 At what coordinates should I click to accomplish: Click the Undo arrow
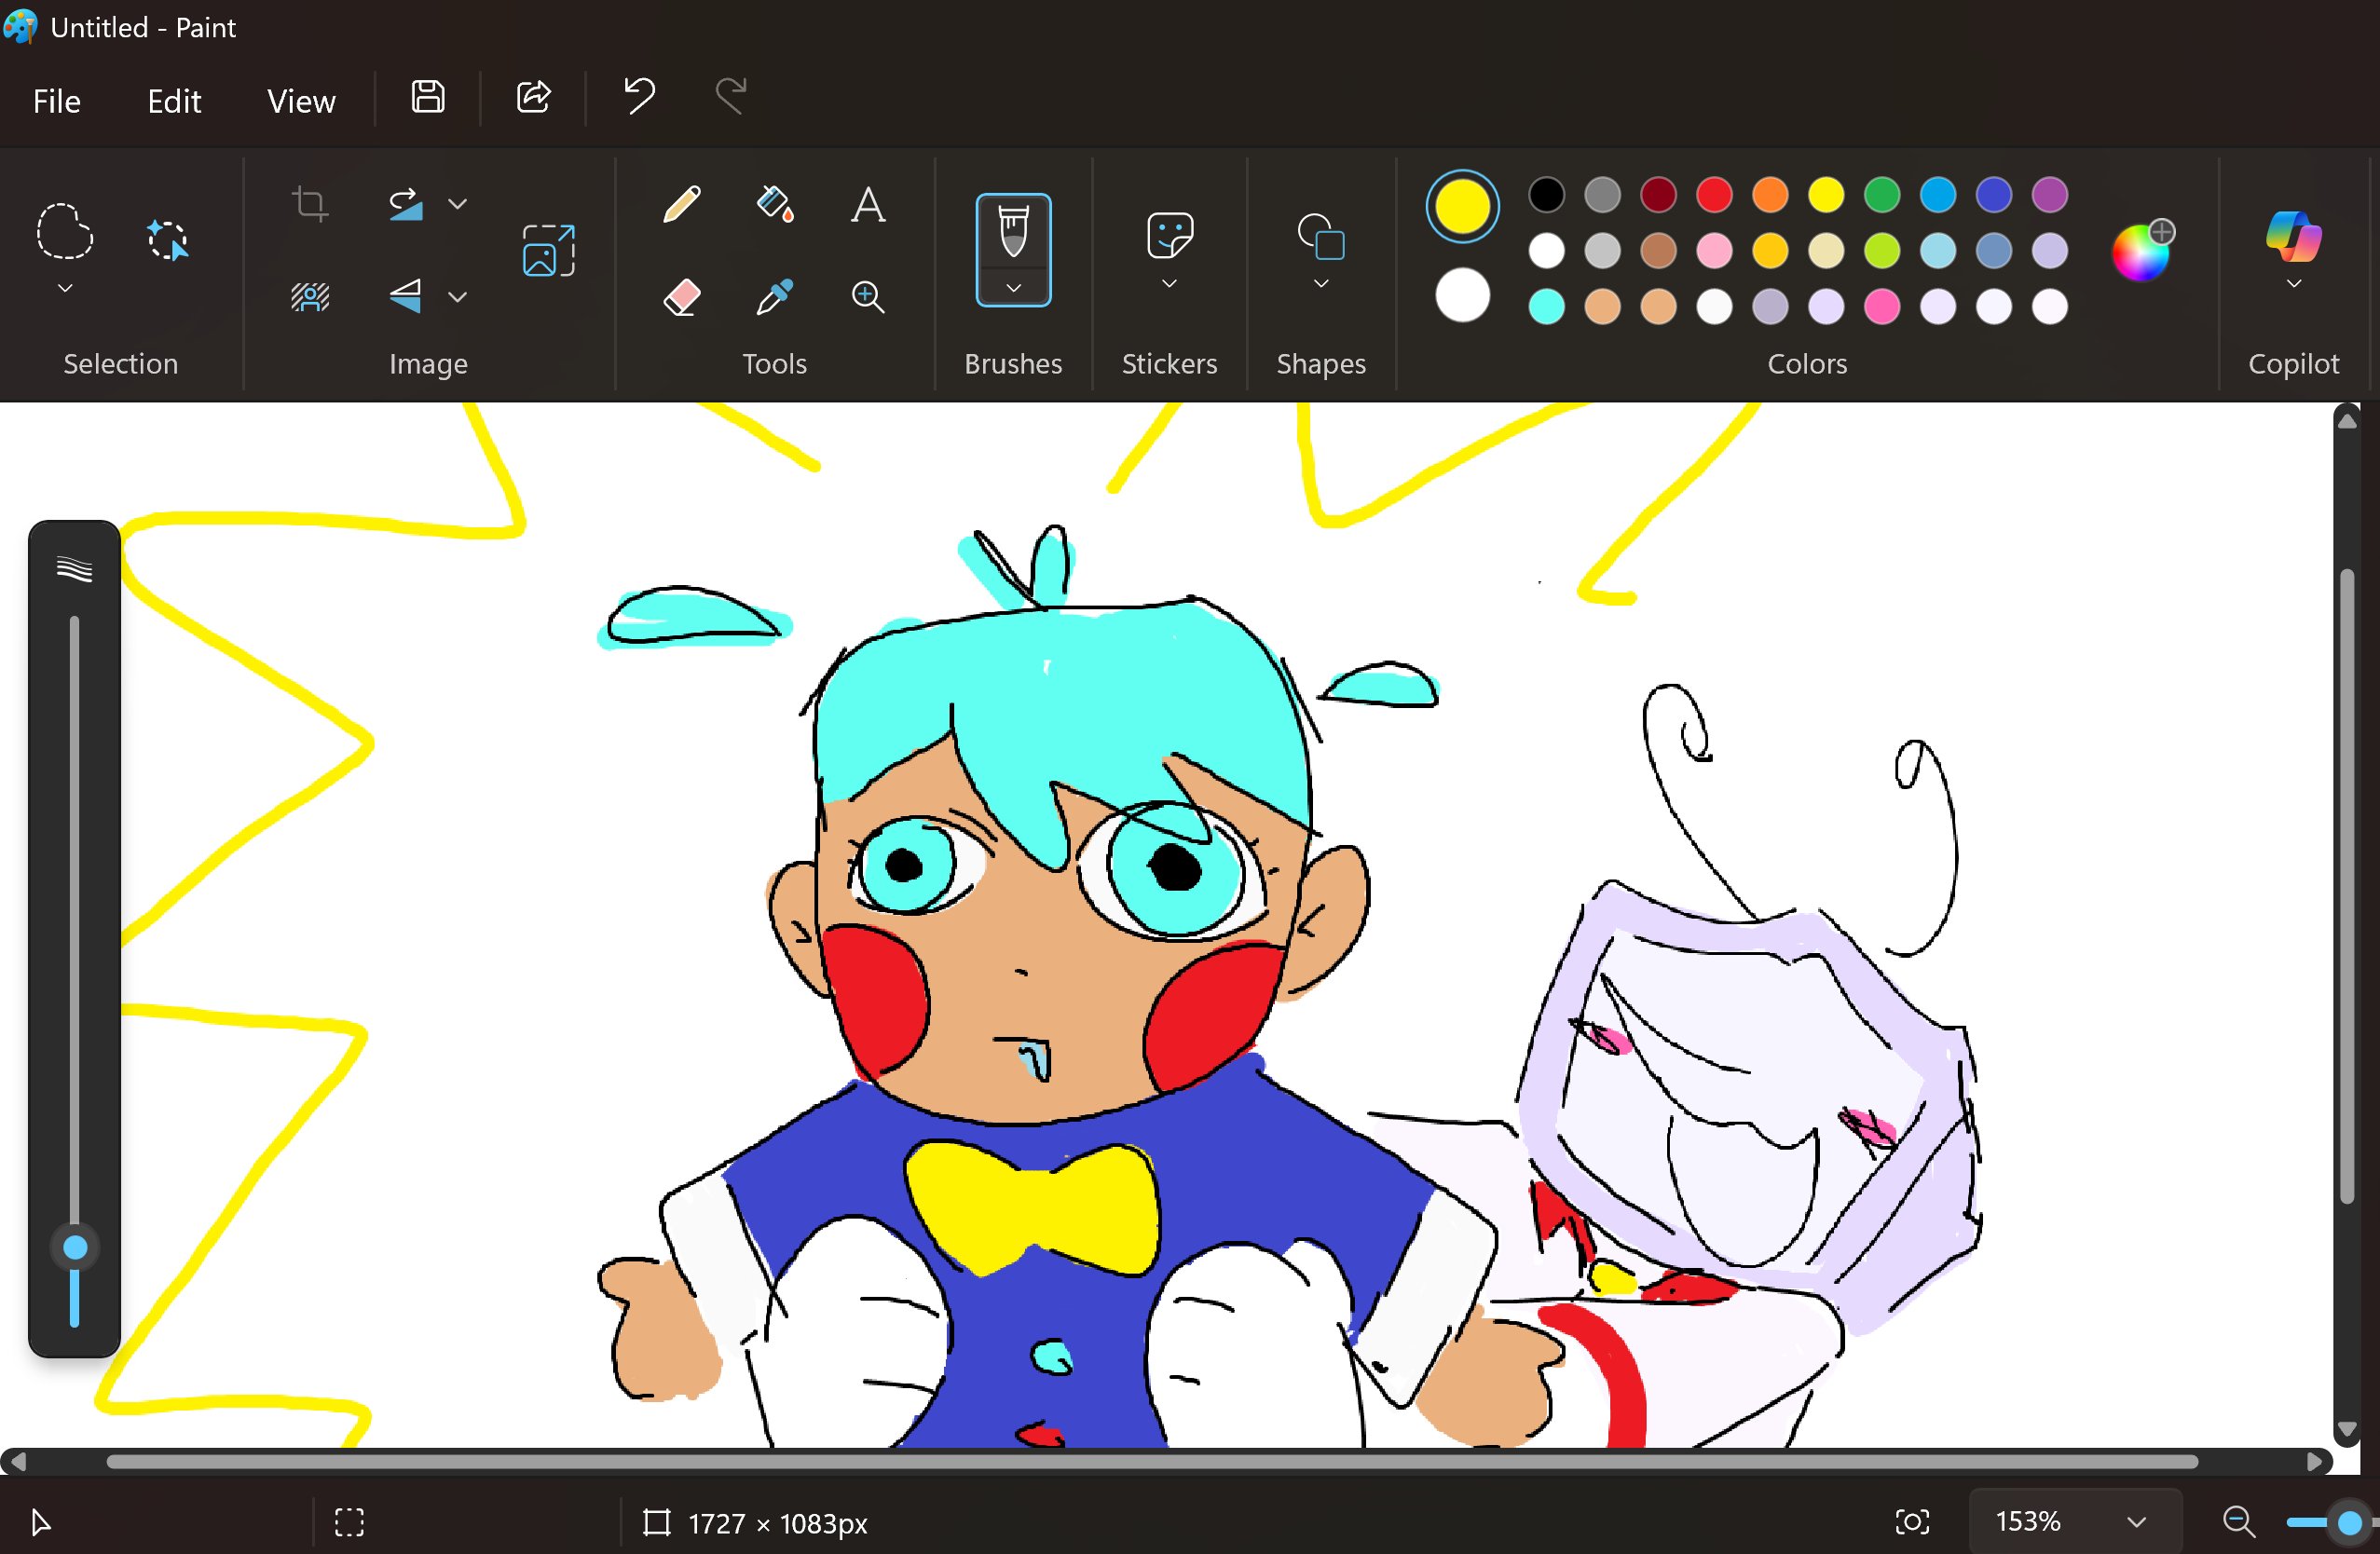click(x=639, y=97)
